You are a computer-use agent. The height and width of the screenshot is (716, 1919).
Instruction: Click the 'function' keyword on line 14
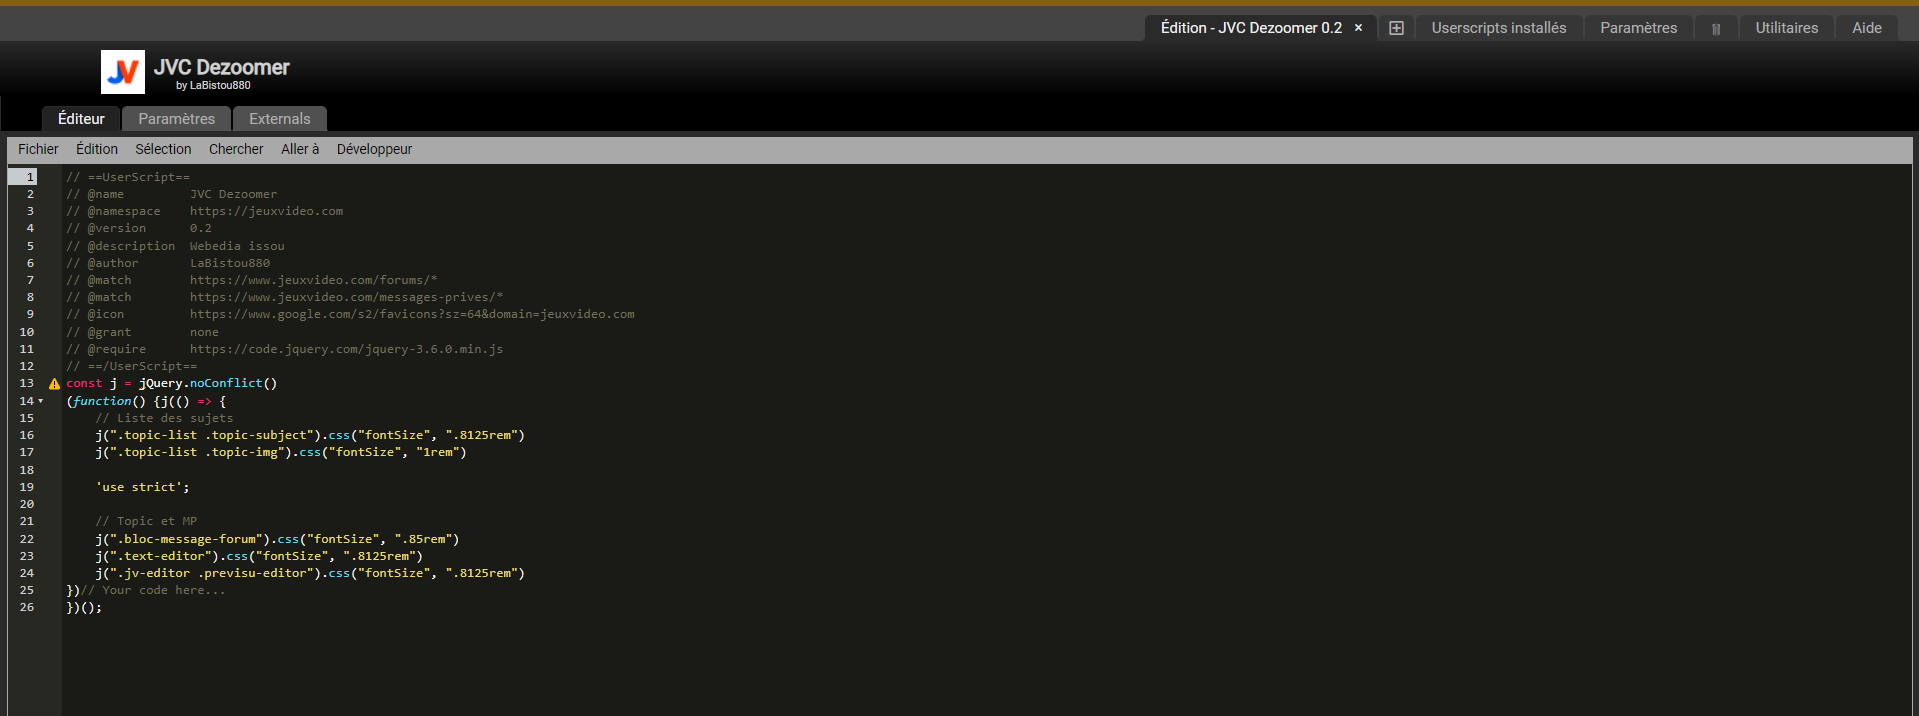click(102, 402)
